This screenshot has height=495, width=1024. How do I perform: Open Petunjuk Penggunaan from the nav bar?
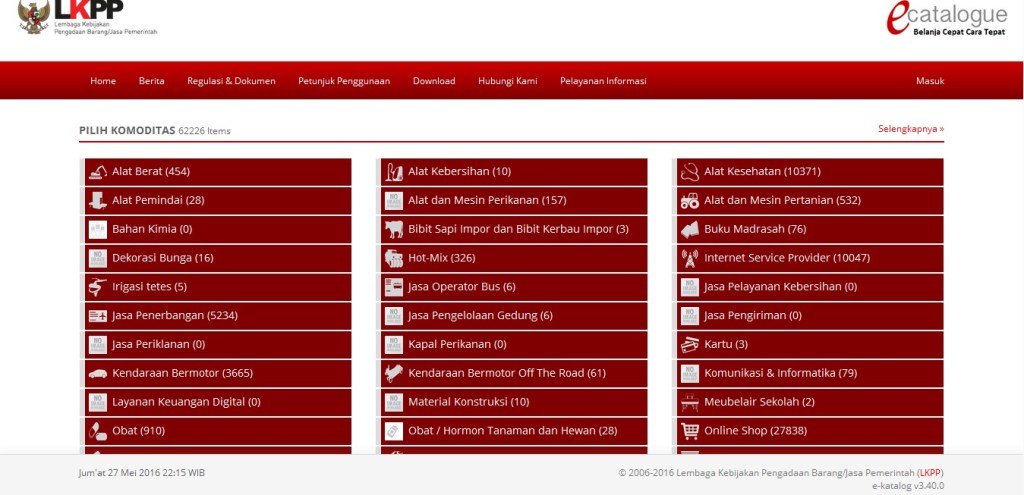point(344,81)
